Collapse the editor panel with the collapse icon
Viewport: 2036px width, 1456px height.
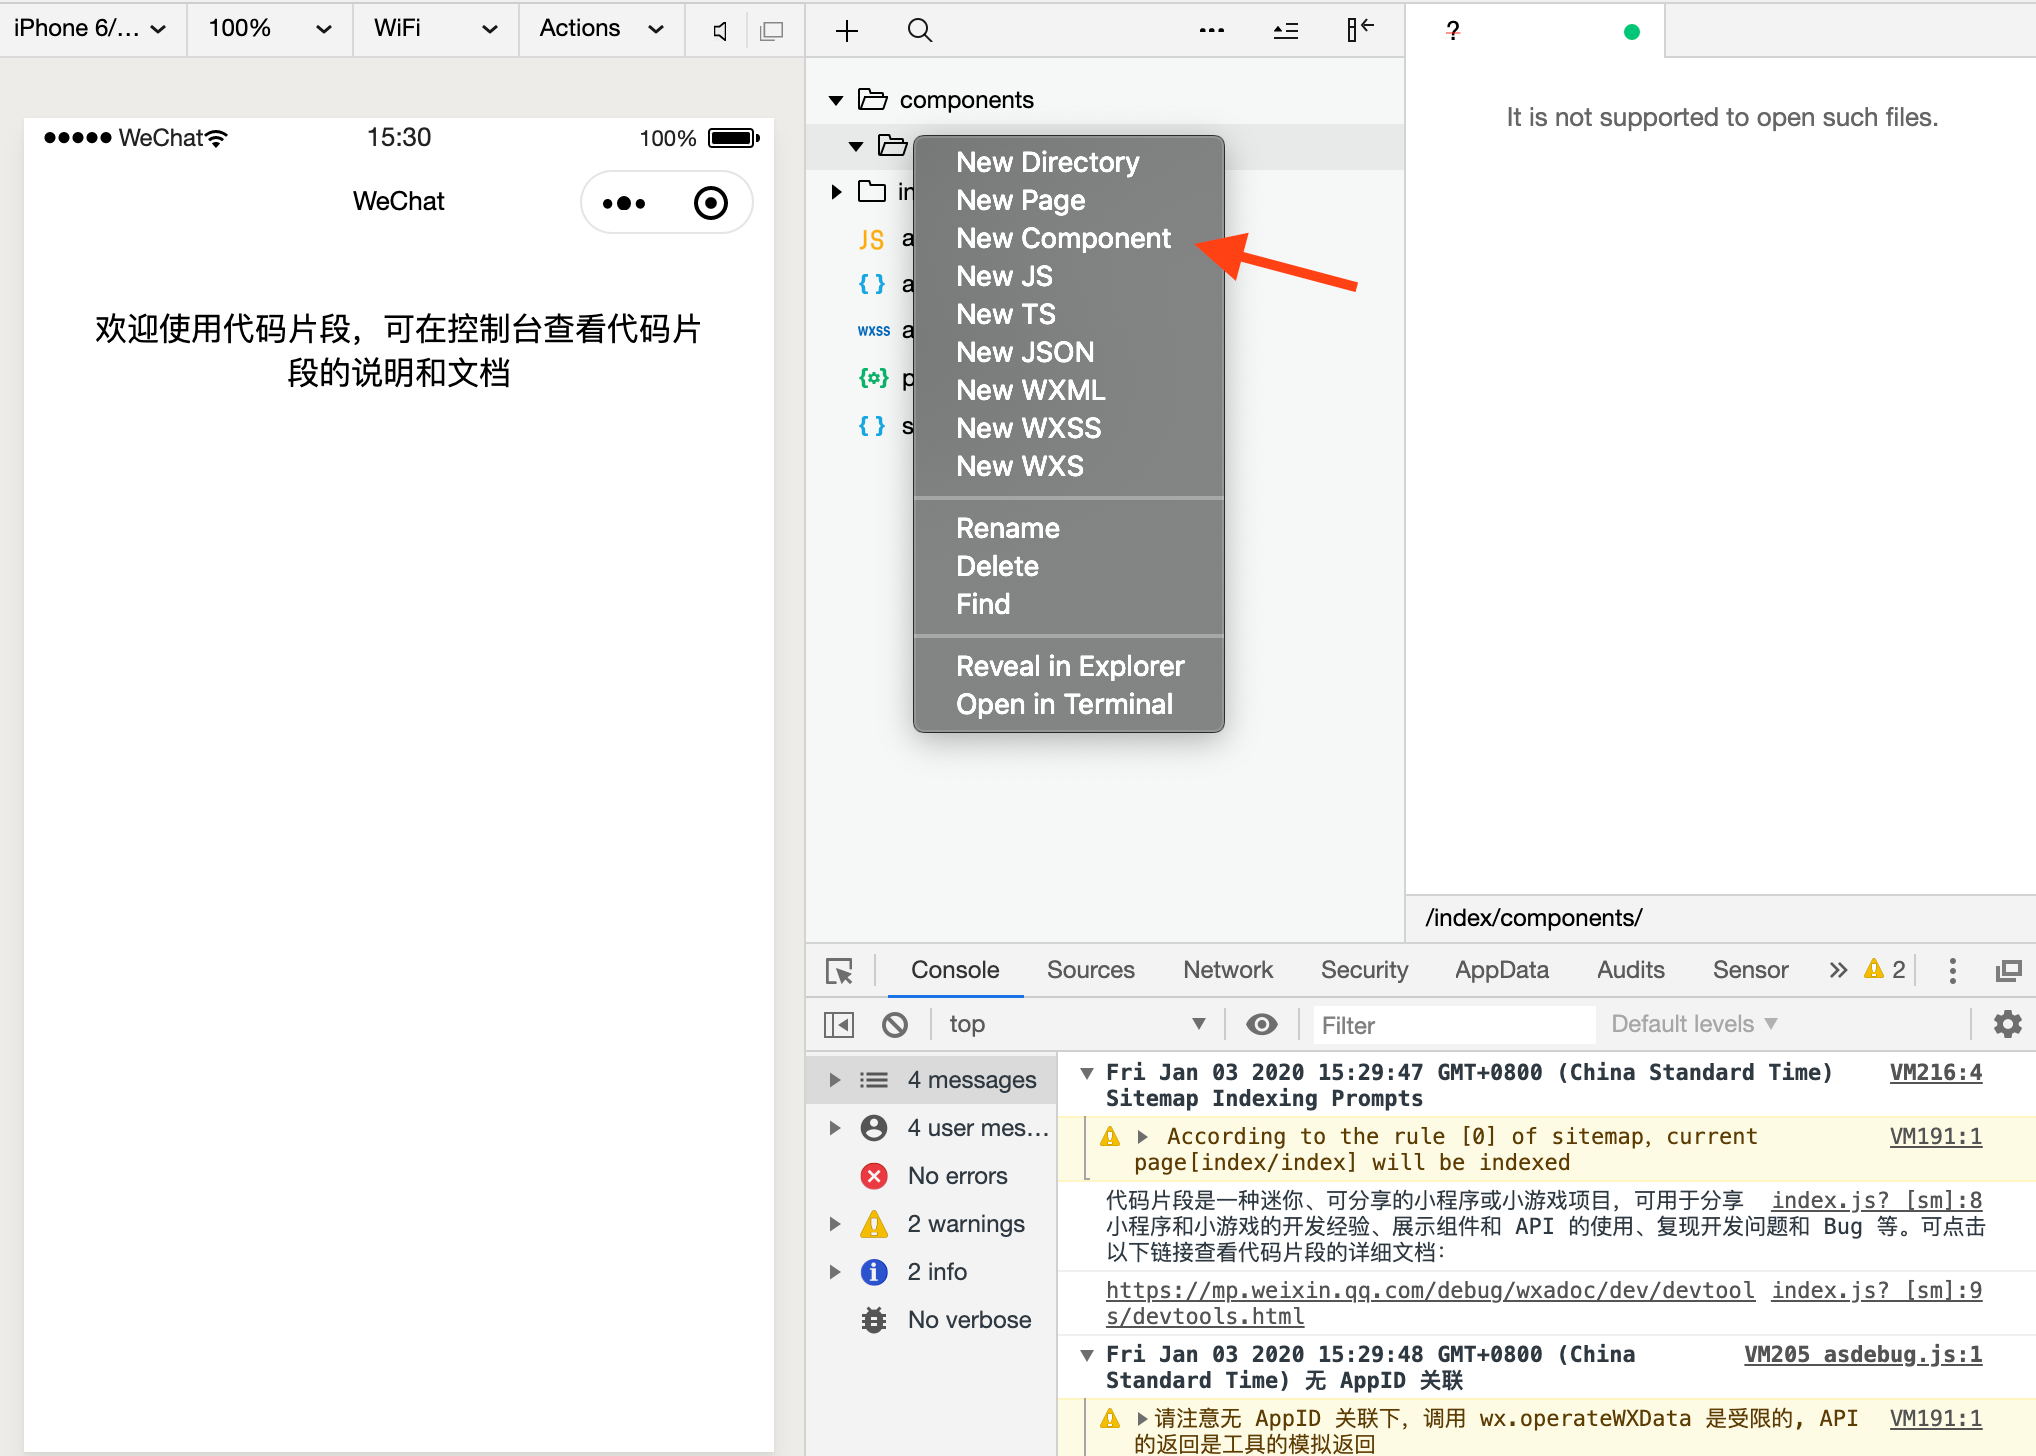[1360, 30]
